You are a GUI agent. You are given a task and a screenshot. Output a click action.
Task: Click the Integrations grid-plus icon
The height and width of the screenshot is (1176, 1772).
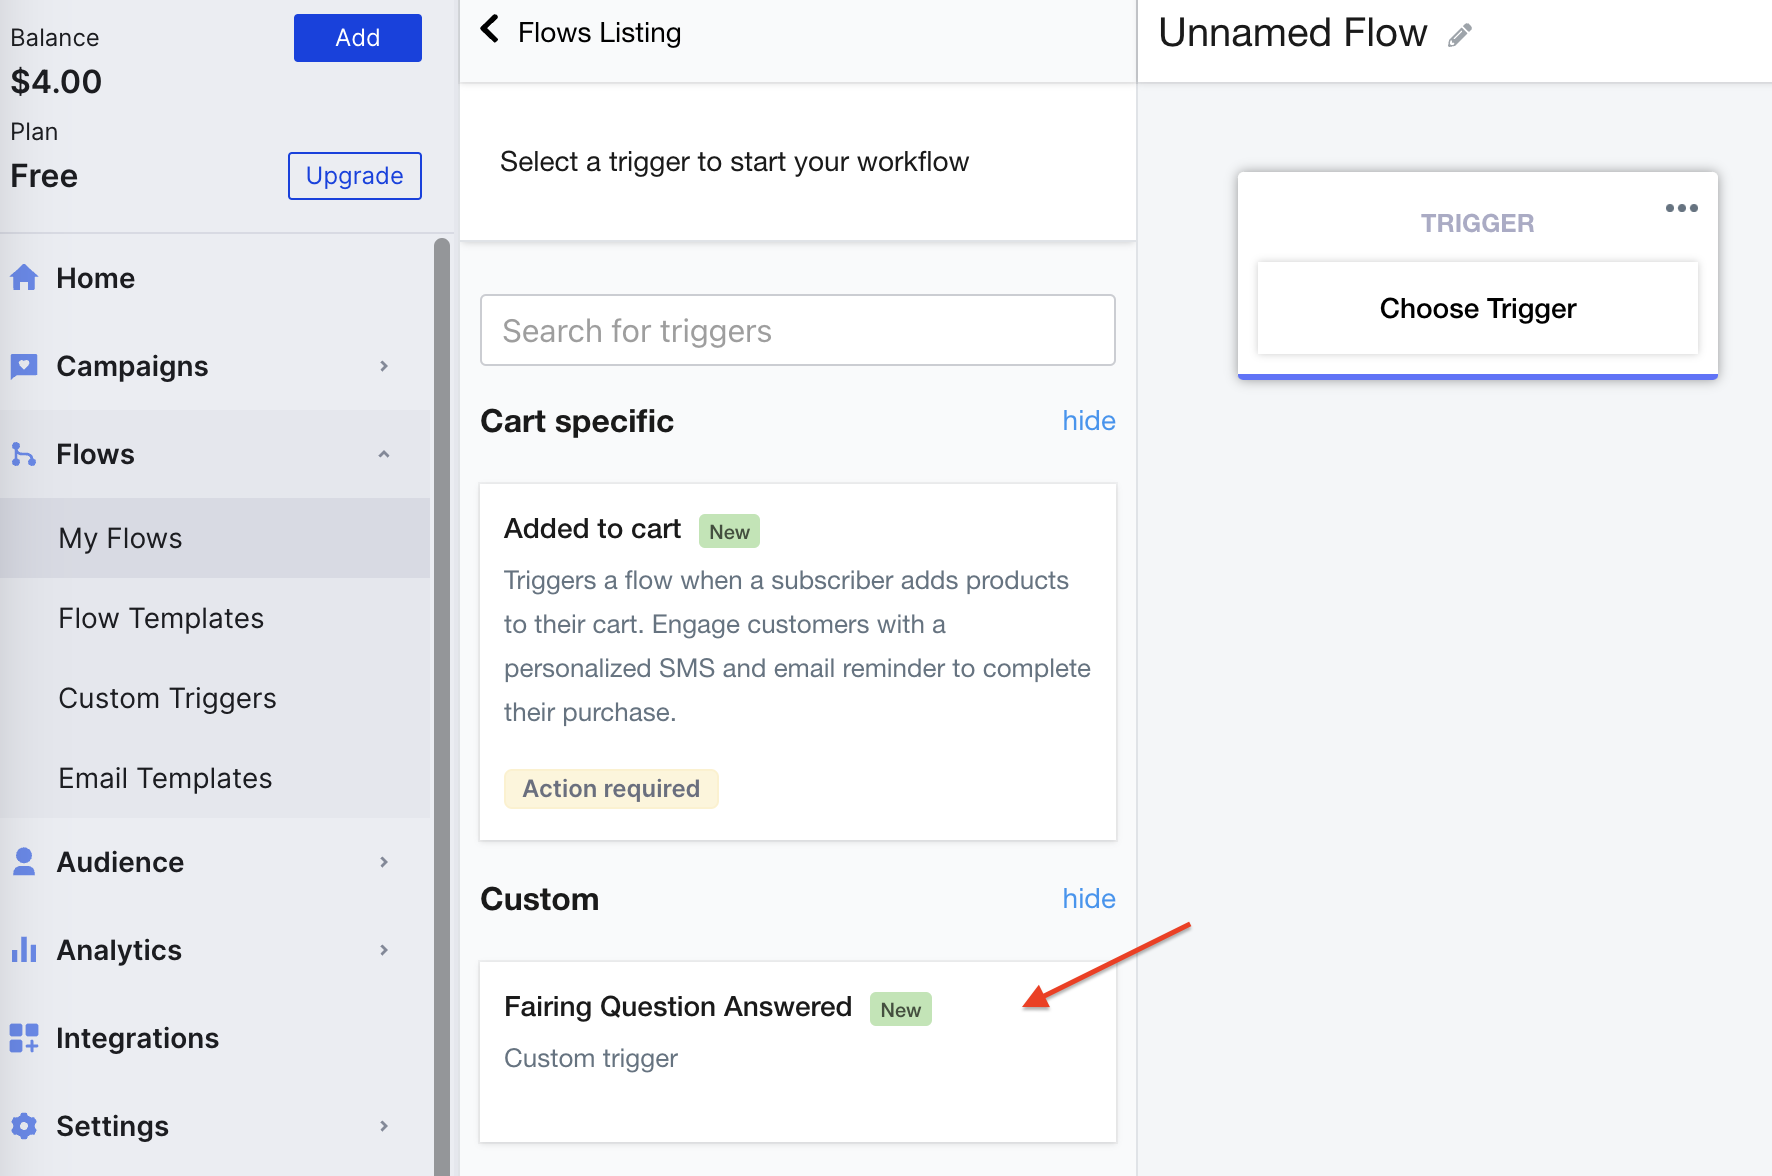[x=24, y=1038]
